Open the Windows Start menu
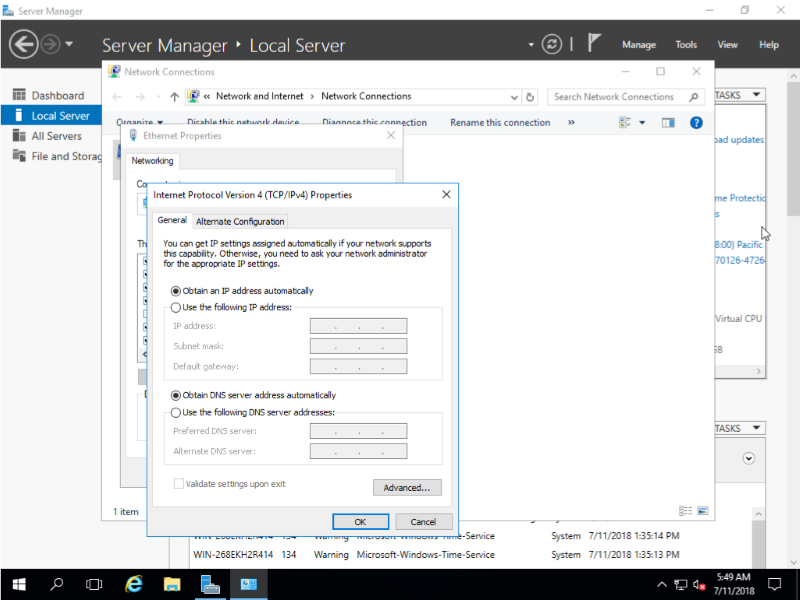Screen dimensions: 800x600 19,584
